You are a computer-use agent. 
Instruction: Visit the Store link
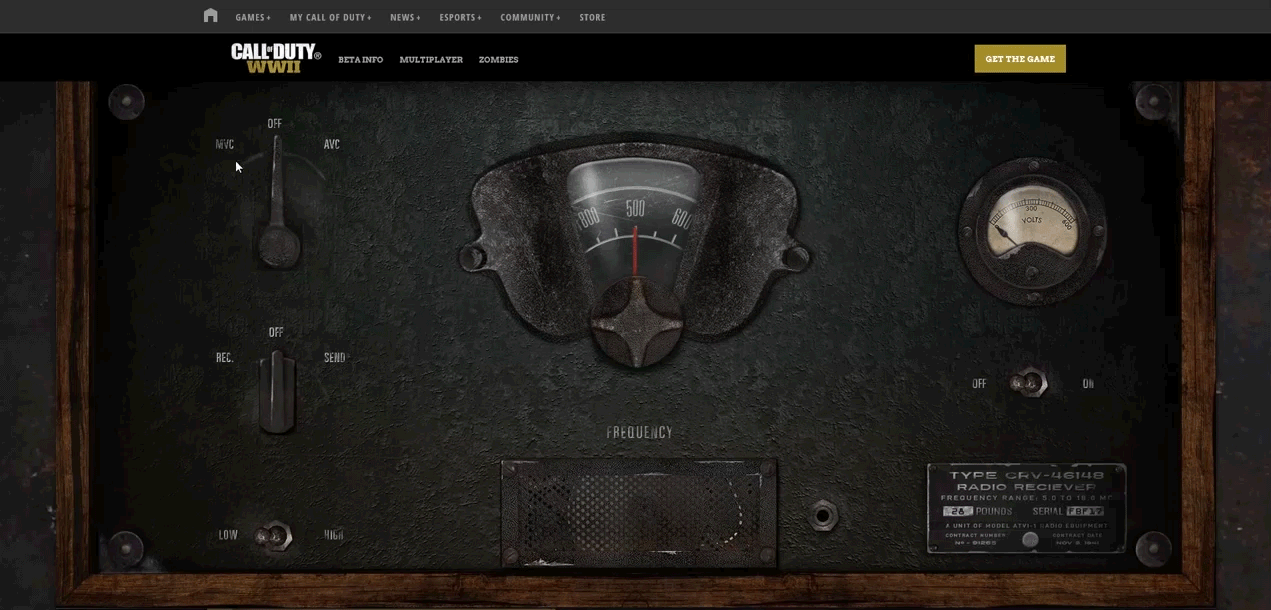(x=592, y=17)
